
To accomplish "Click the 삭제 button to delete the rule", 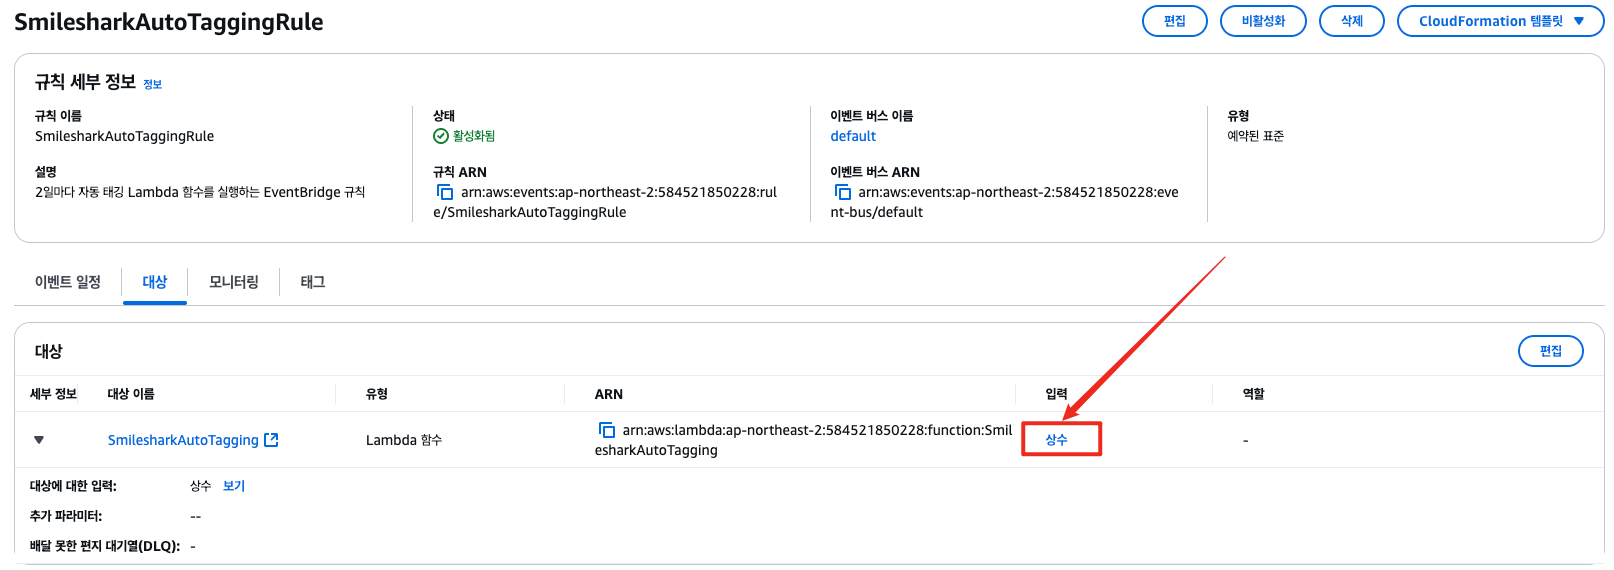I will point(1352,21).
